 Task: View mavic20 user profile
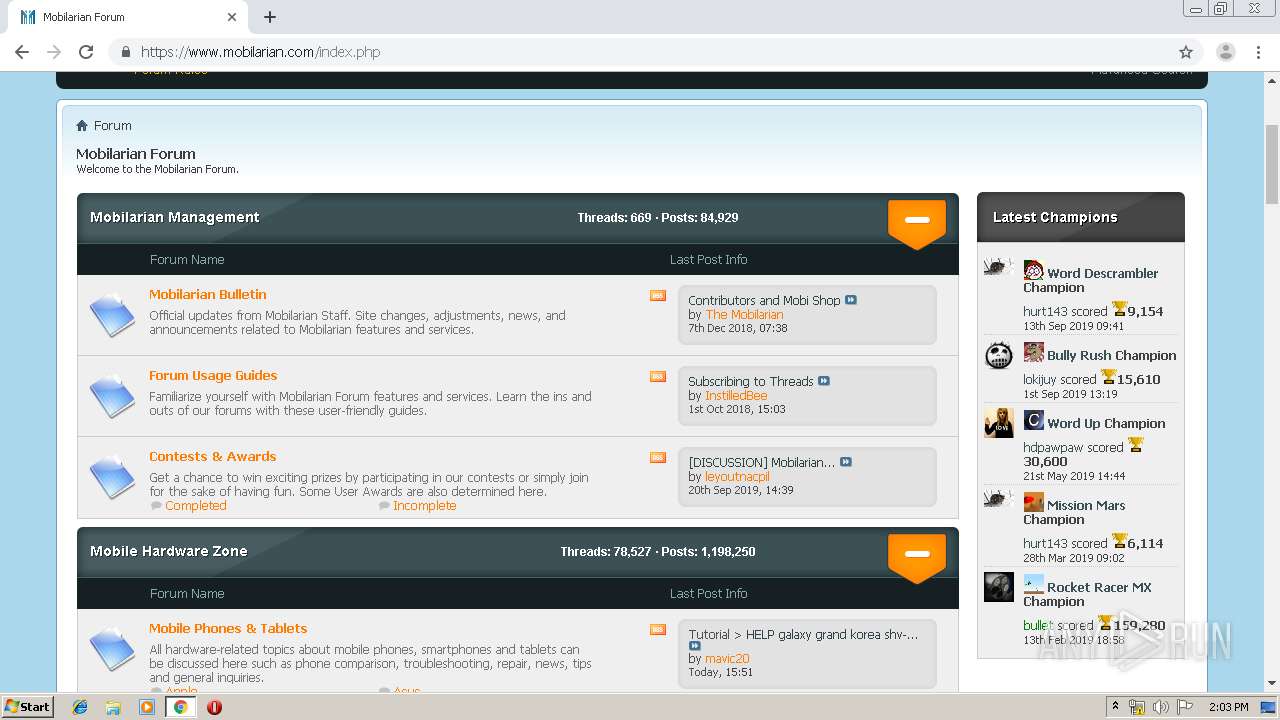[727, 658]
